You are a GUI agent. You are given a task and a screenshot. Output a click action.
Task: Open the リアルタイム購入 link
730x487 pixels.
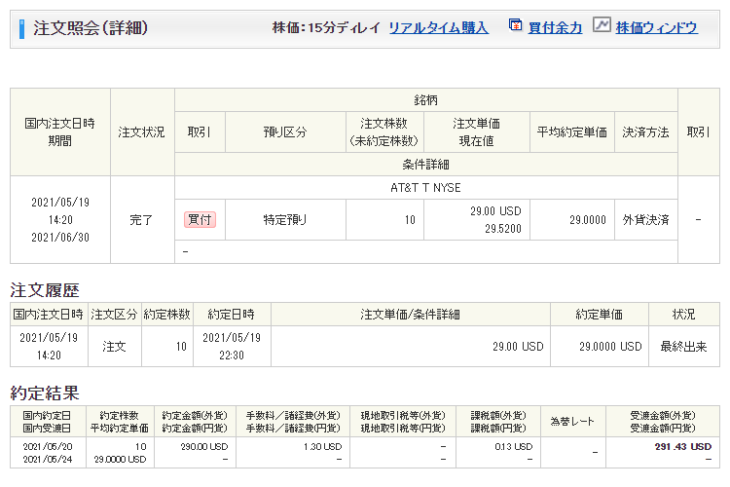tap(438, 28)
